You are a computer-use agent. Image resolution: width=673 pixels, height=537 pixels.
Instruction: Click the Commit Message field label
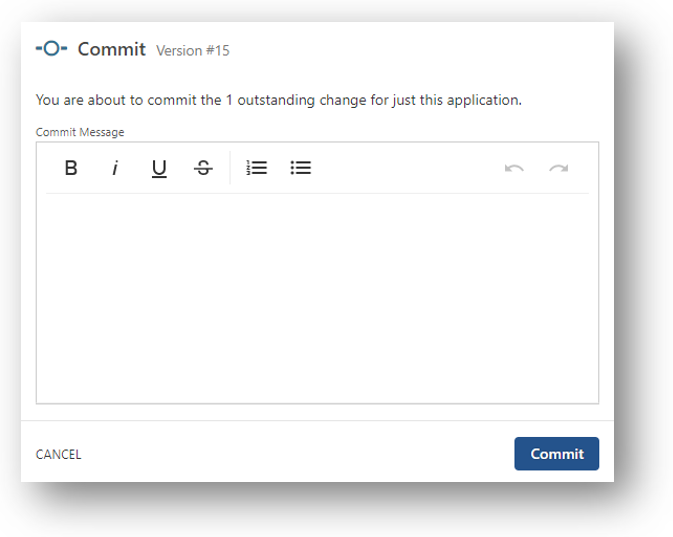(x=80, y=132)
